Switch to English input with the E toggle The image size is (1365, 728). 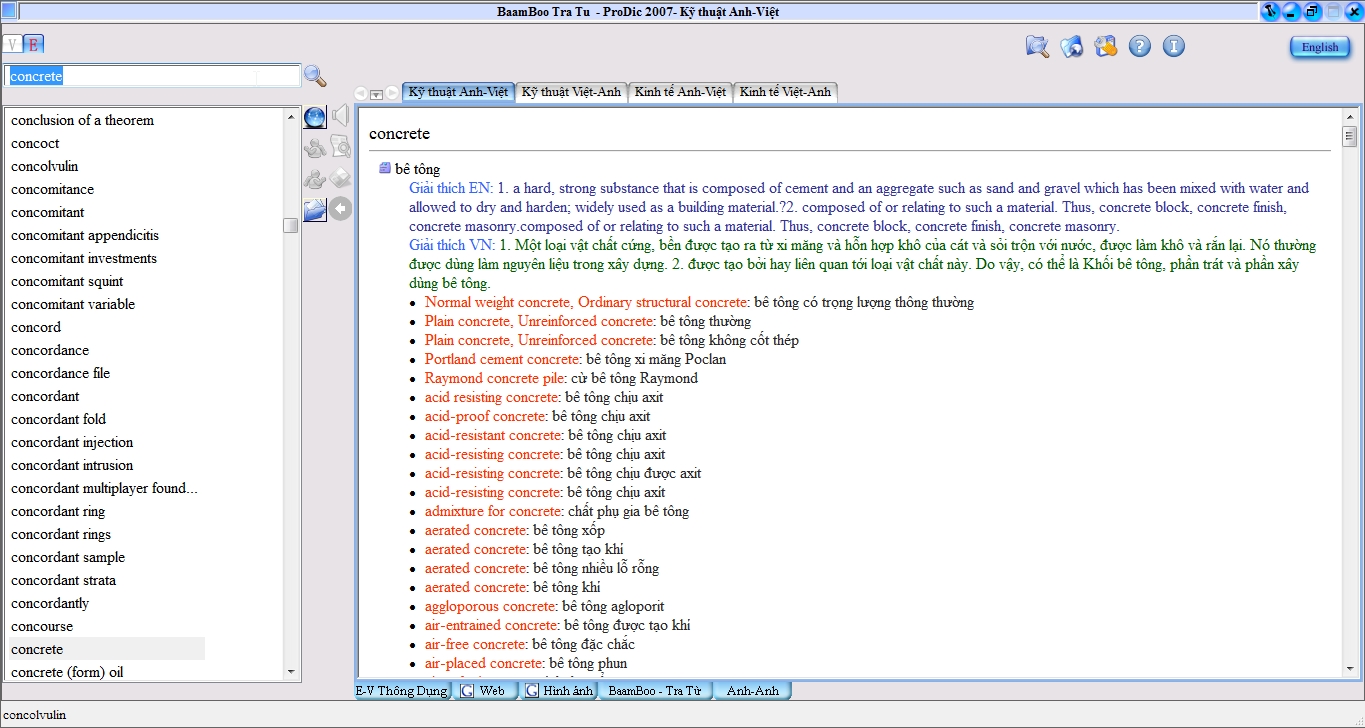(34, 44)
